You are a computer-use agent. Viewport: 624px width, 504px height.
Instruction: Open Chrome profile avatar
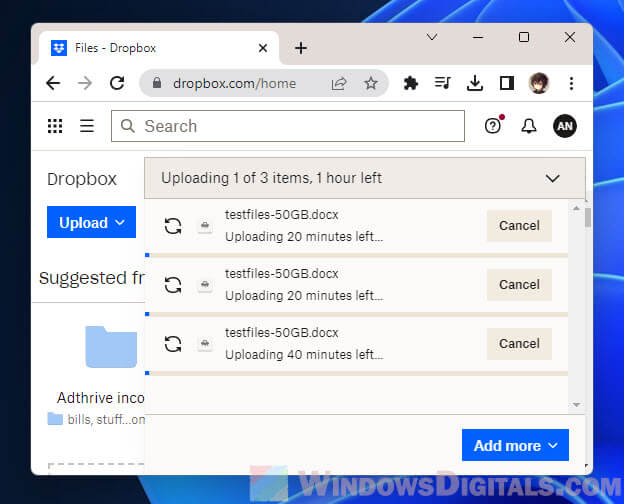pos(539,83)
